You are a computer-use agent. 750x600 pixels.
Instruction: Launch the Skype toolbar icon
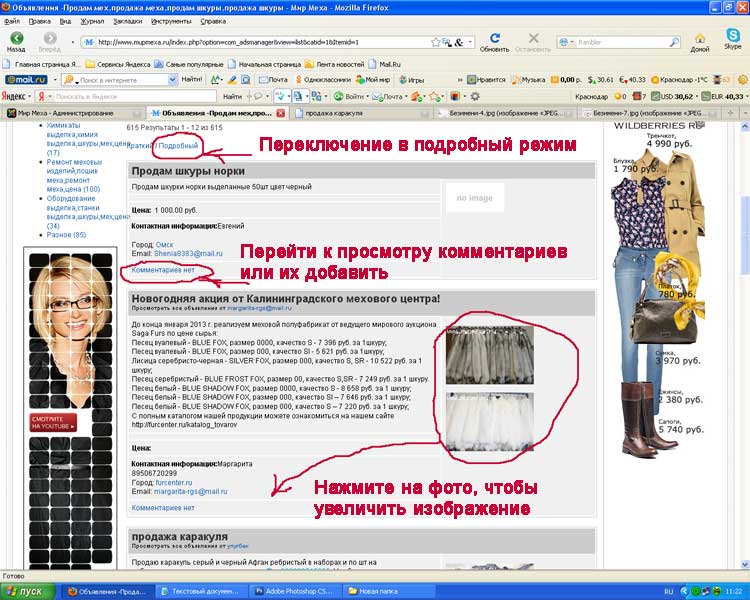coord(732,35)
